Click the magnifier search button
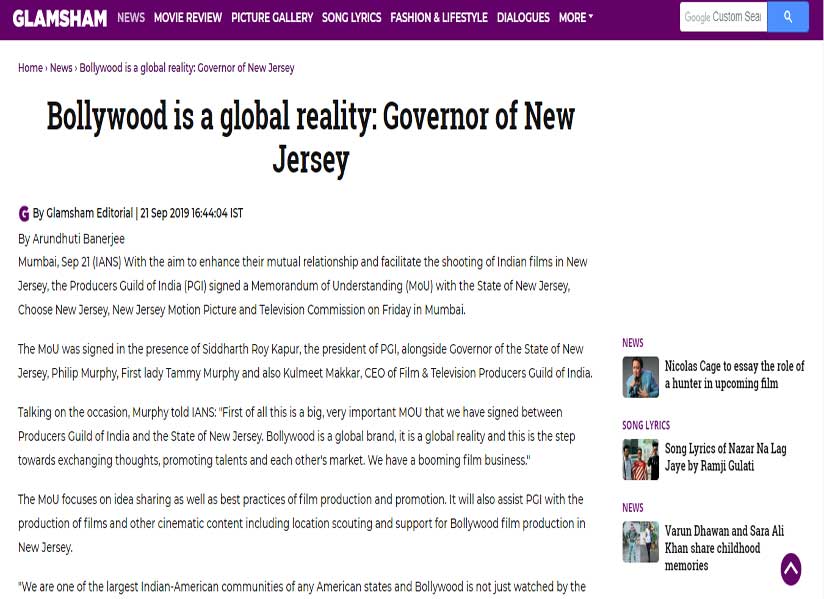 pyautogui.click(x=788, y=17)
